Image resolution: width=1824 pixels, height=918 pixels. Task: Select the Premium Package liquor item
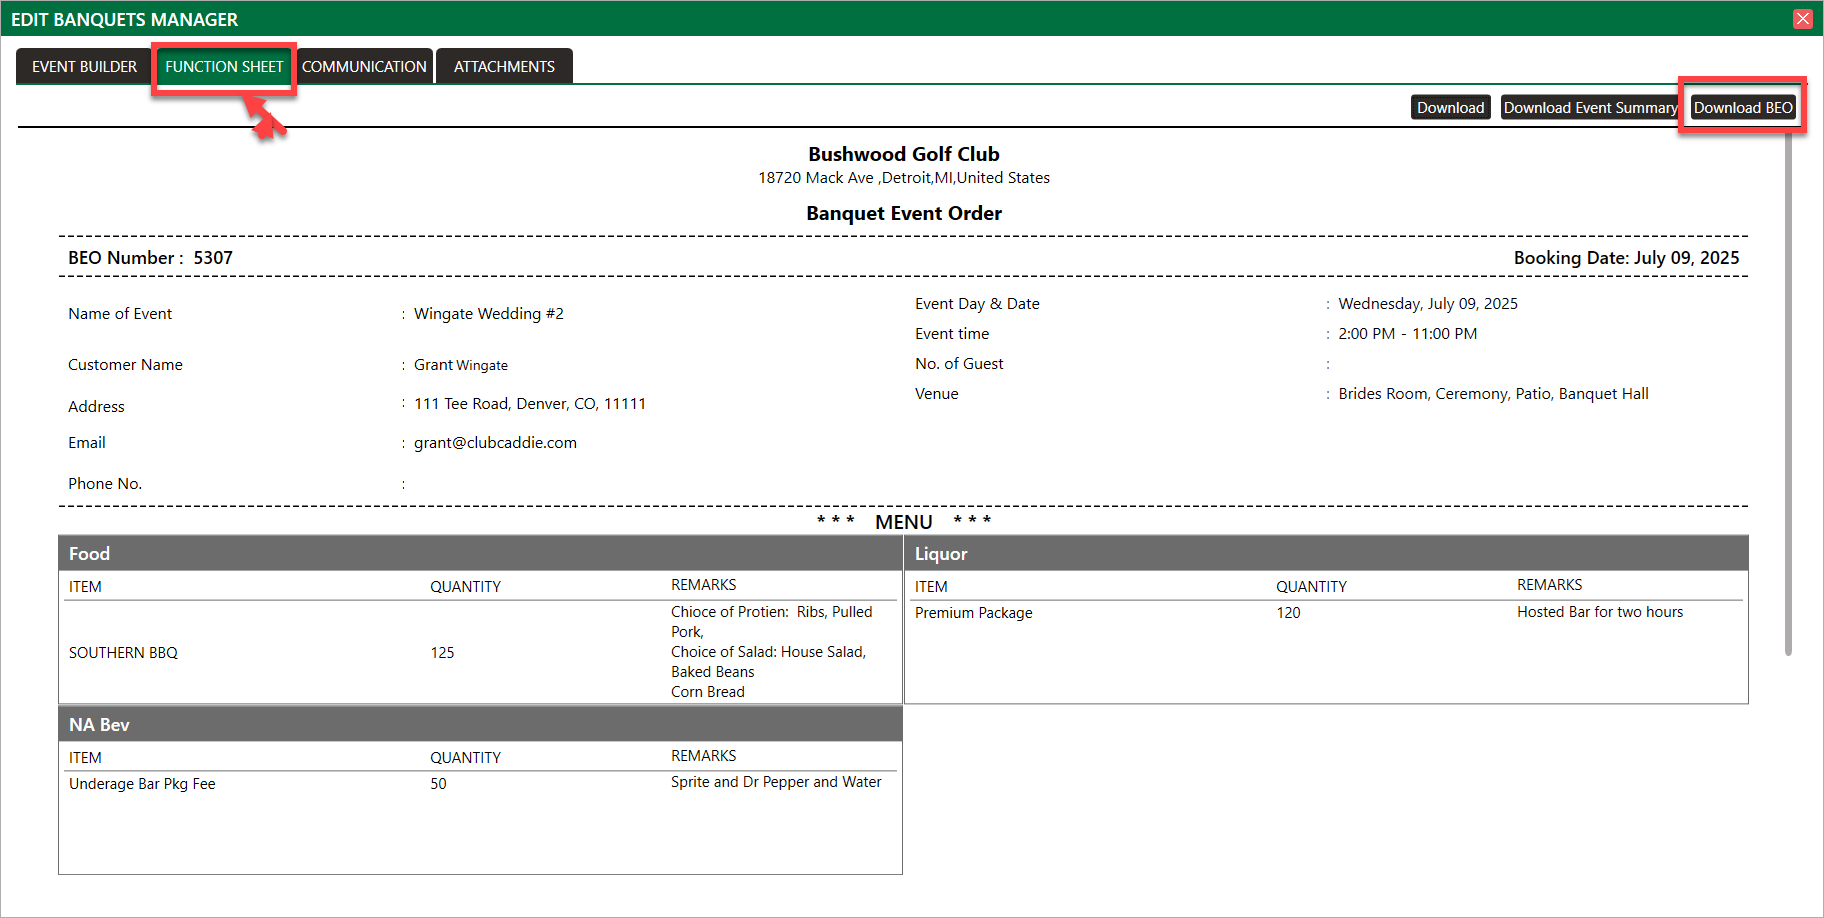(973, 613)
